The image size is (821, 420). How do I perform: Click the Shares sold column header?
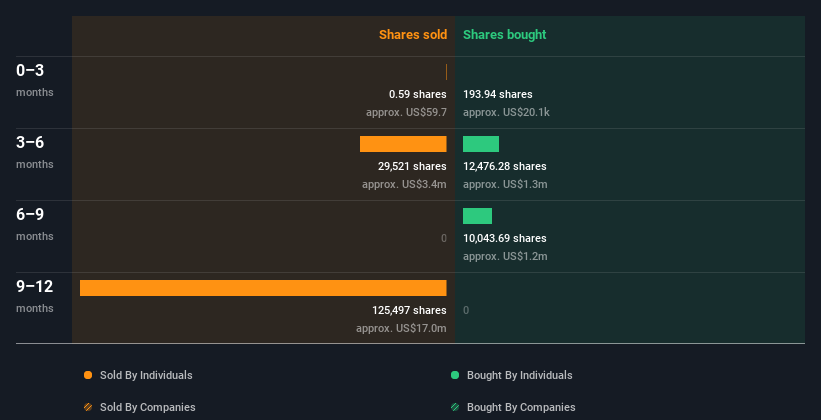tap(413, 35)
